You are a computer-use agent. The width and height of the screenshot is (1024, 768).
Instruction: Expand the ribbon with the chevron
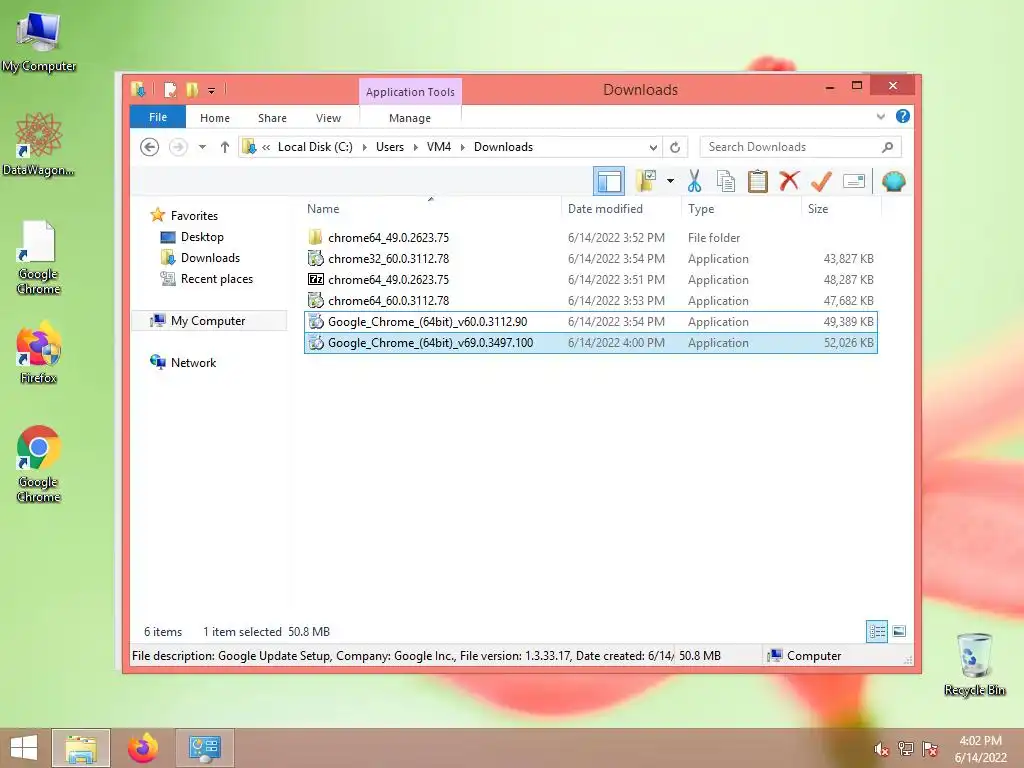(880, 116)
